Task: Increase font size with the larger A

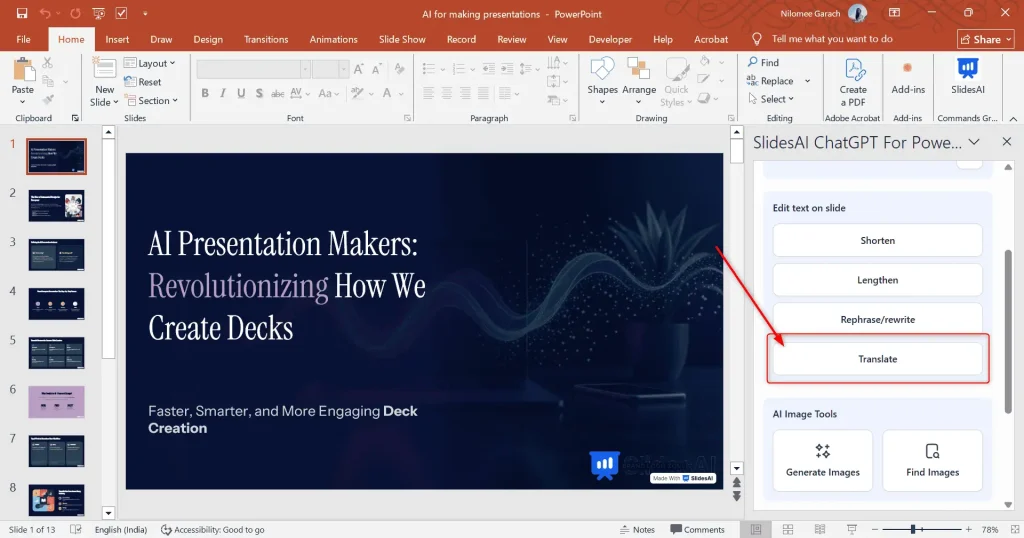Action: (359, 69)
